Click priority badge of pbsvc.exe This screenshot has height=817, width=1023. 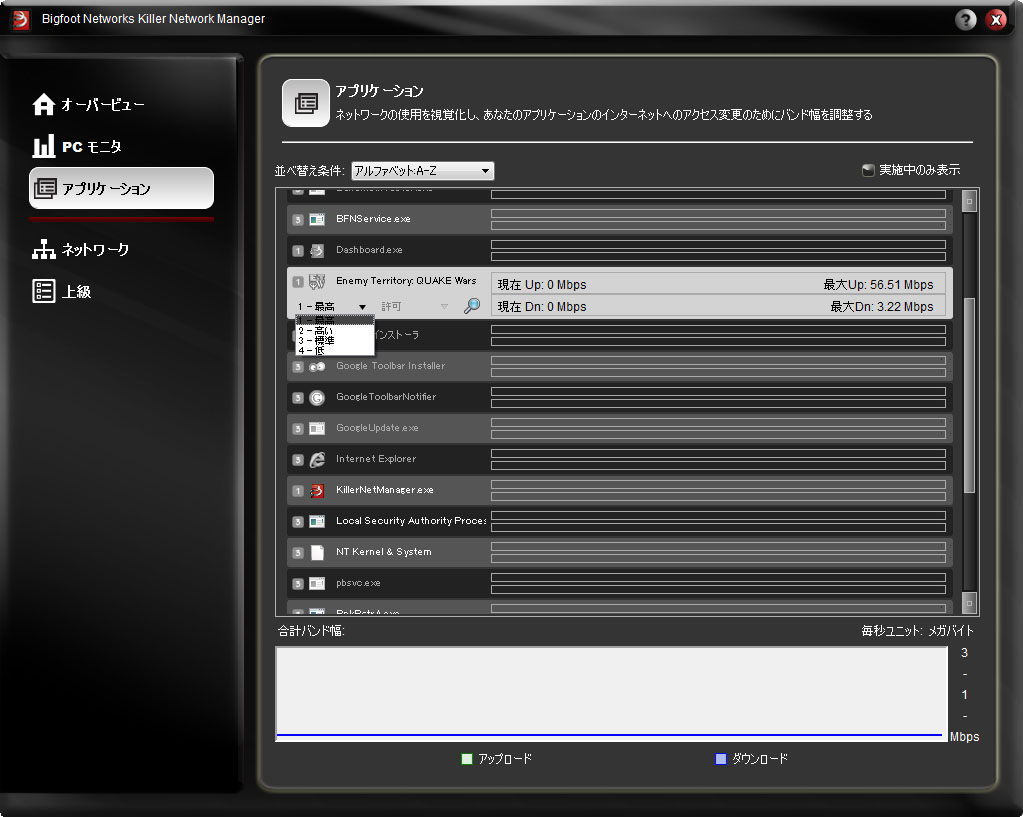click(298, 583)
